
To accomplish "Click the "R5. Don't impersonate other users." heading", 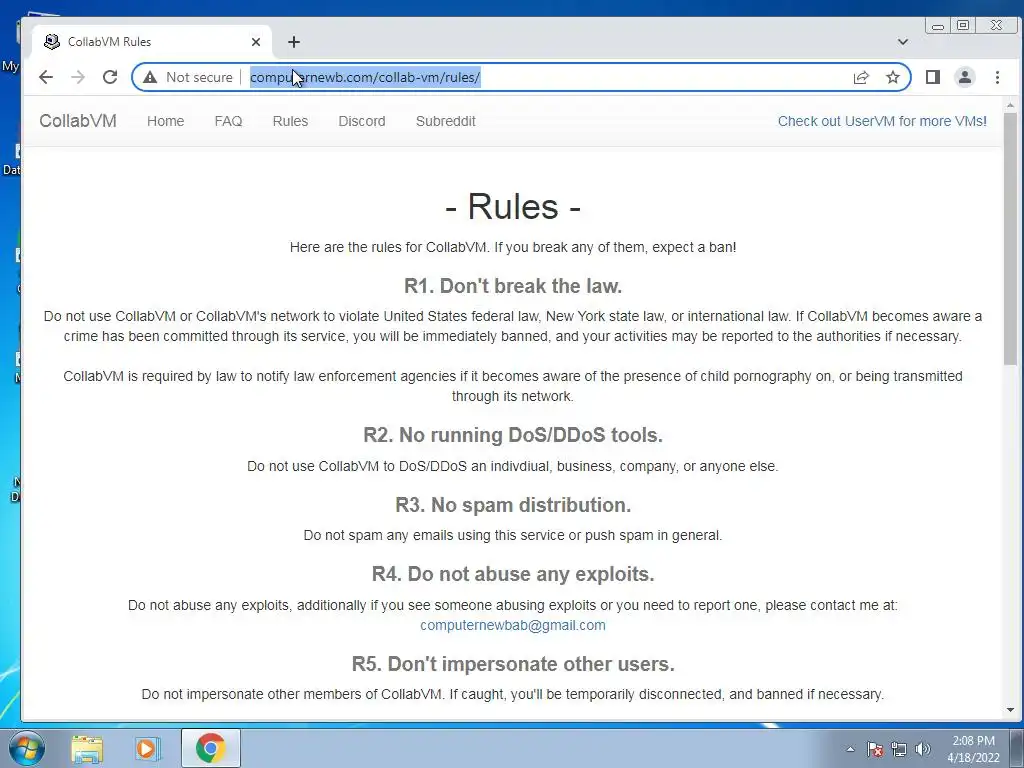I will (x=513, y=664).
